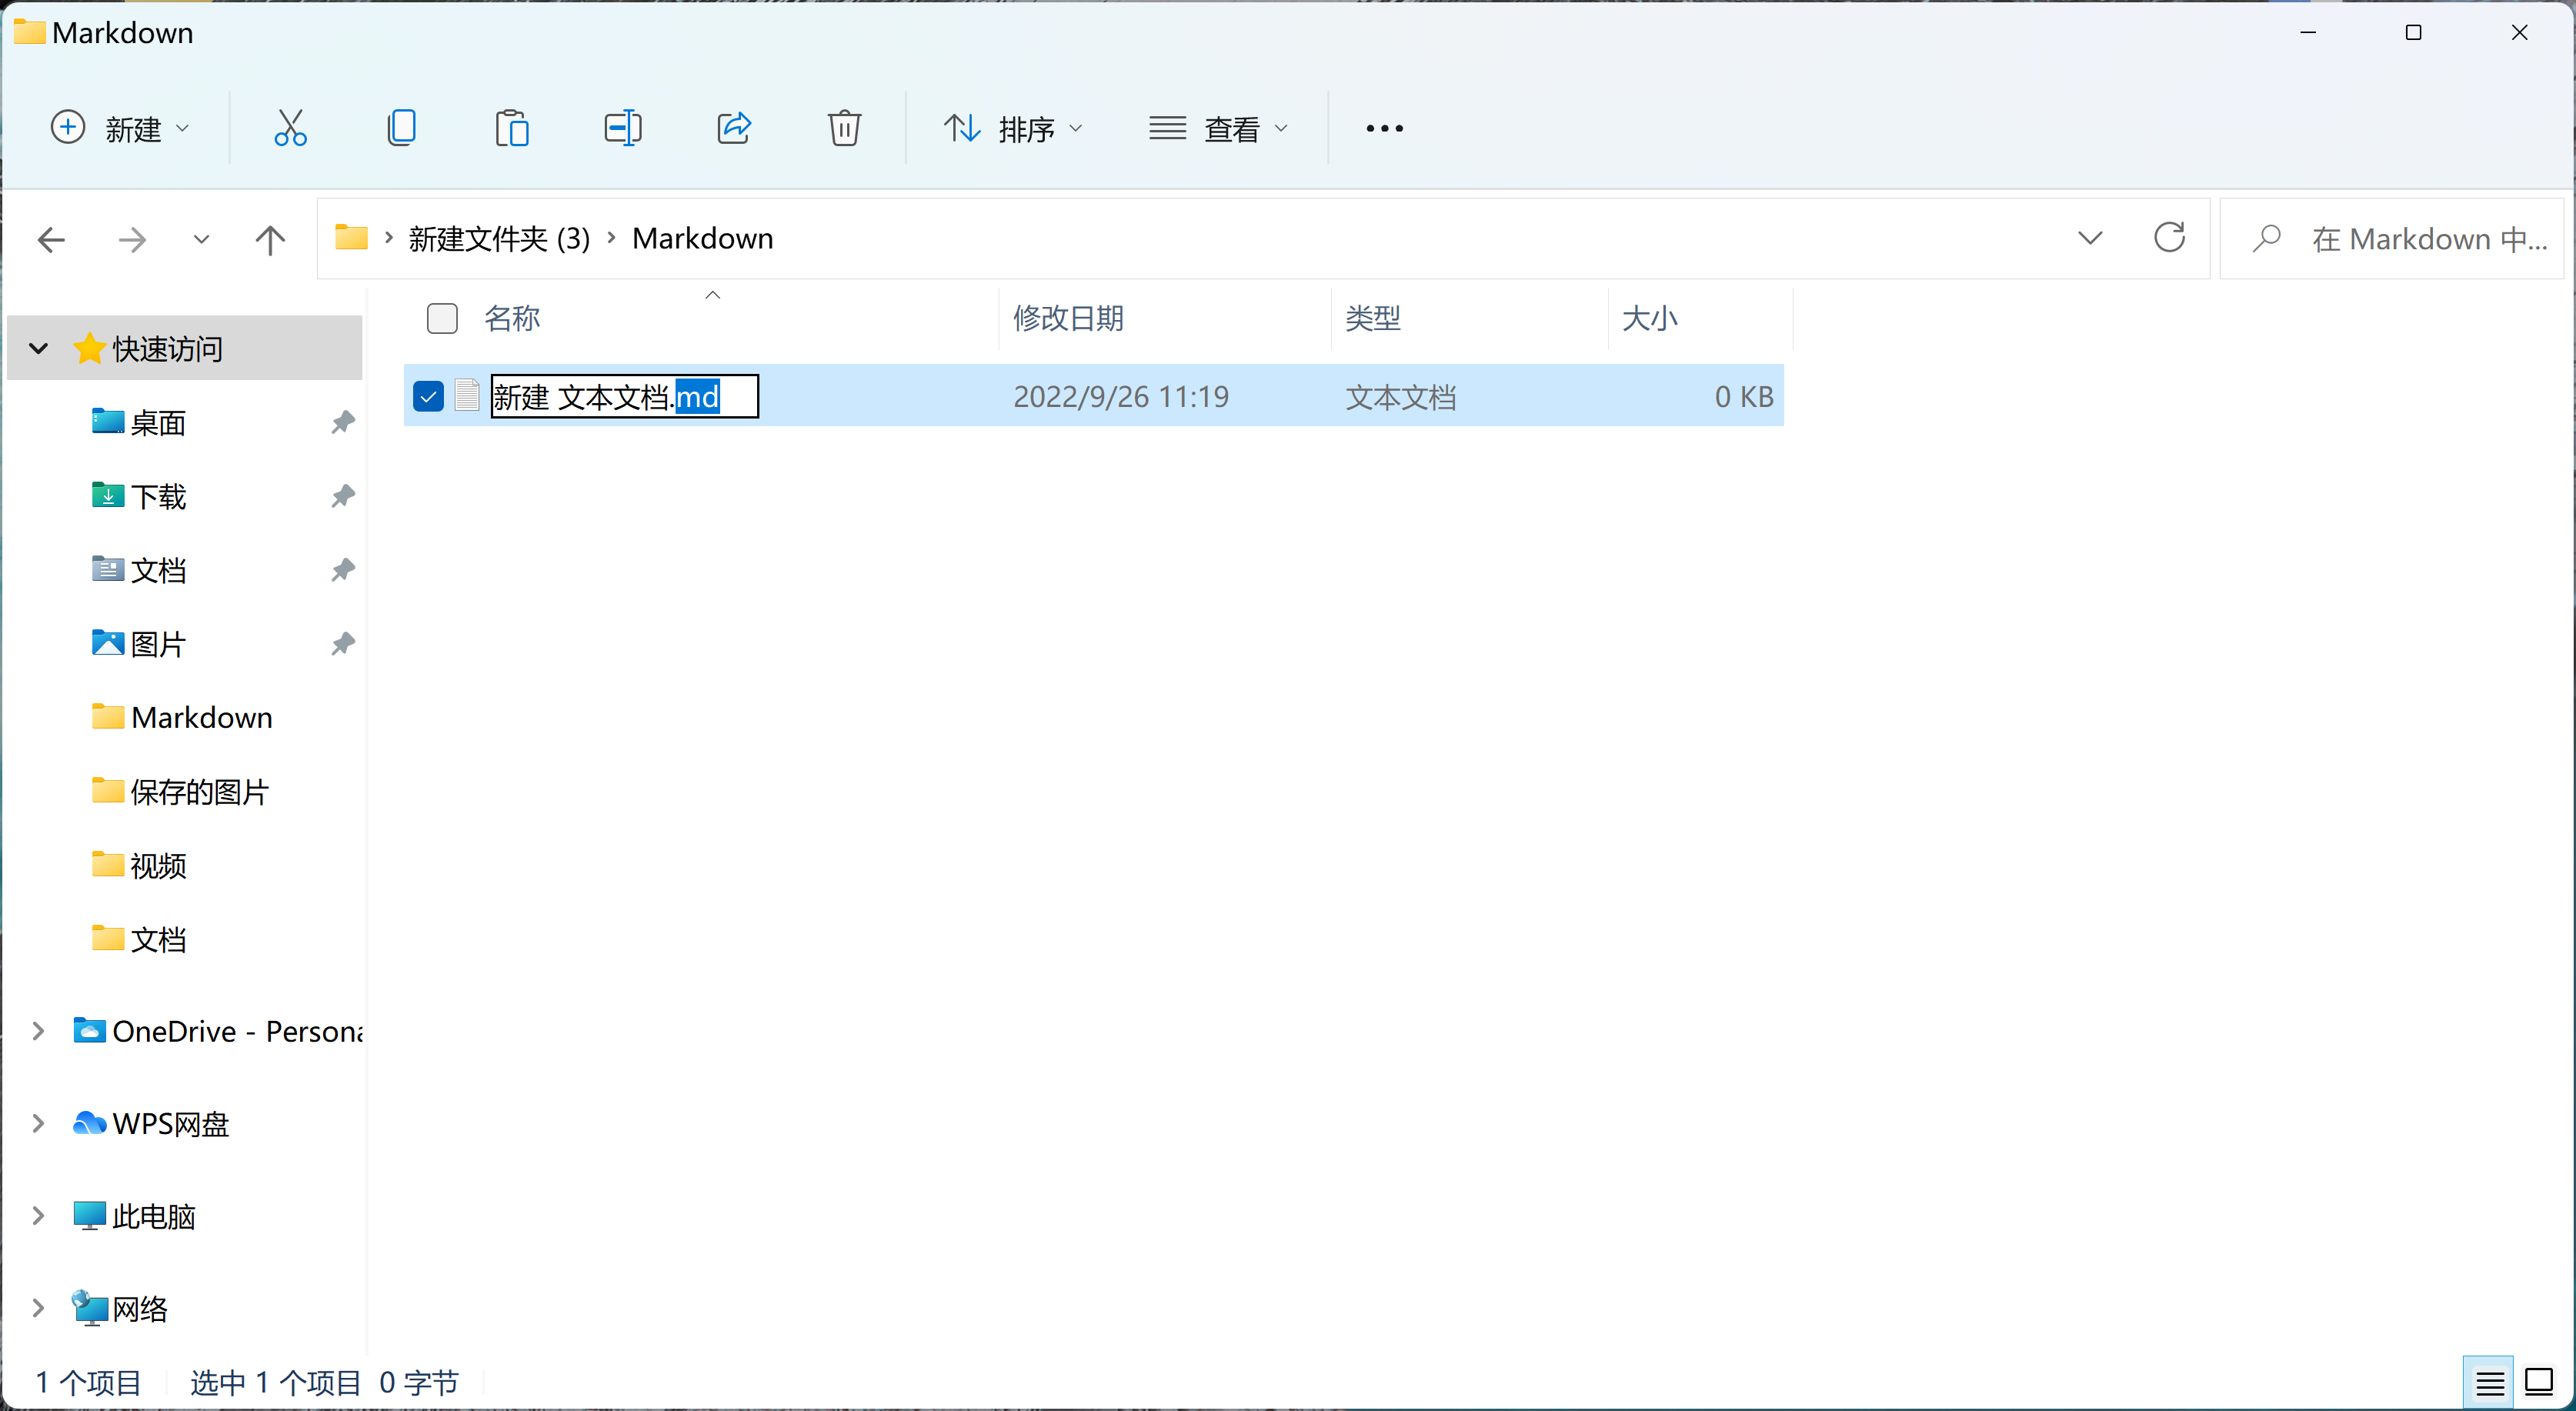Image resolution: width=2576 pixels, height=1411 pixels.
Task: Expand 此电脑 in the sidebar
Action: 38,1215
